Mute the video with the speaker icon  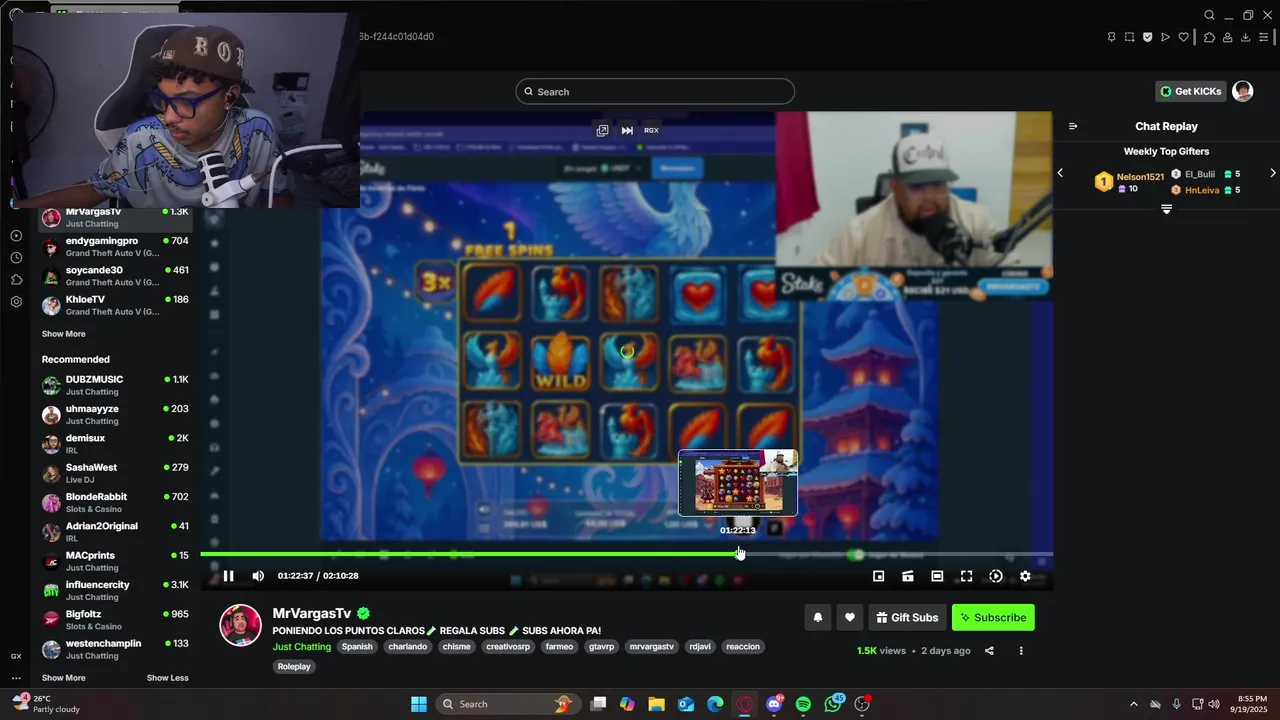(258, 576)
